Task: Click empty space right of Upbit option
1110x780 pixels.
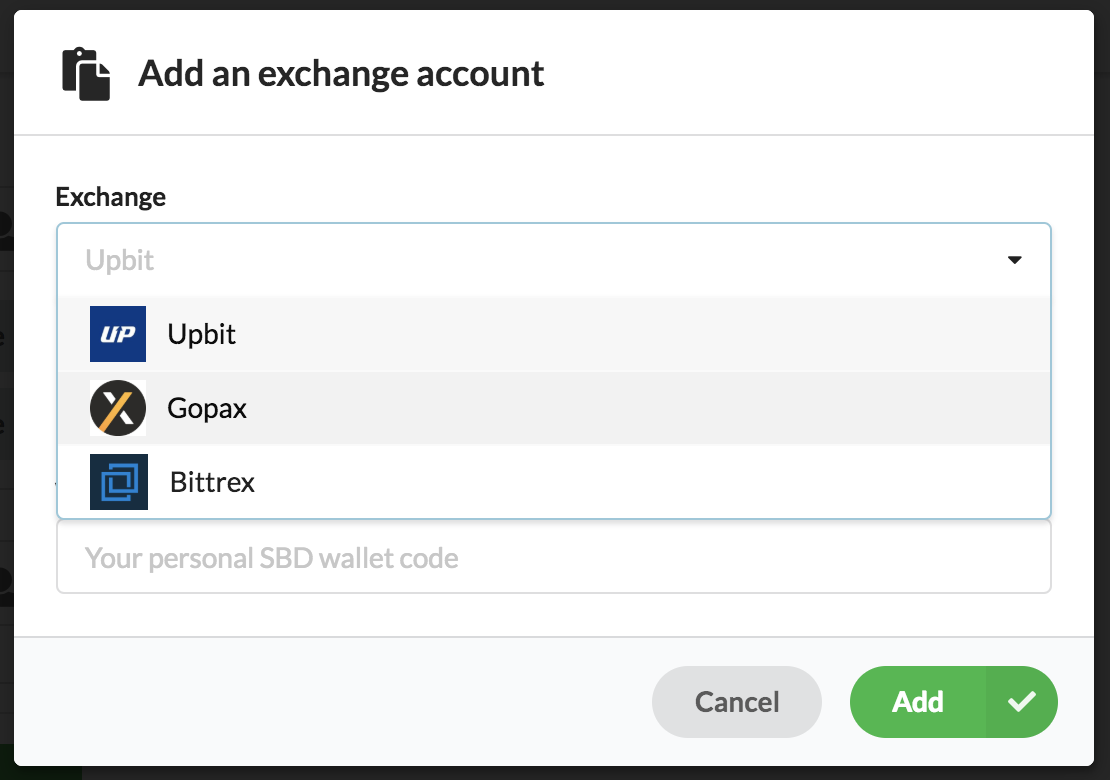Action: [x=700, y=334]
